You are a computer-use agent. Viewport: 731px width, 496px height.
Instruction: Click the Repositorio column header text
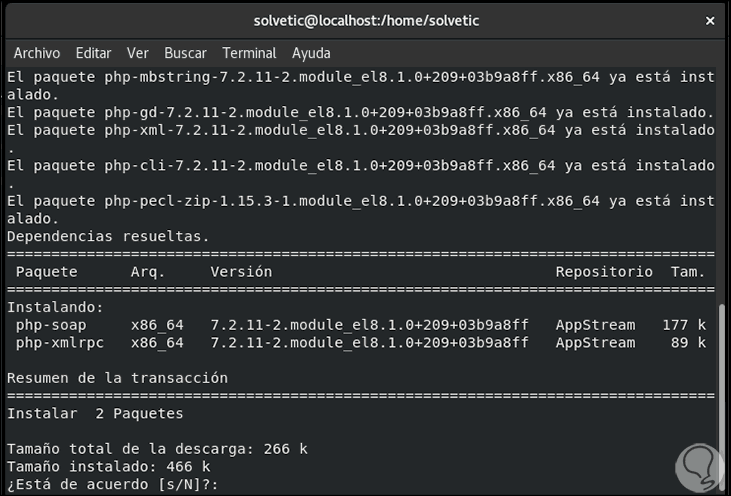(604, 272)
